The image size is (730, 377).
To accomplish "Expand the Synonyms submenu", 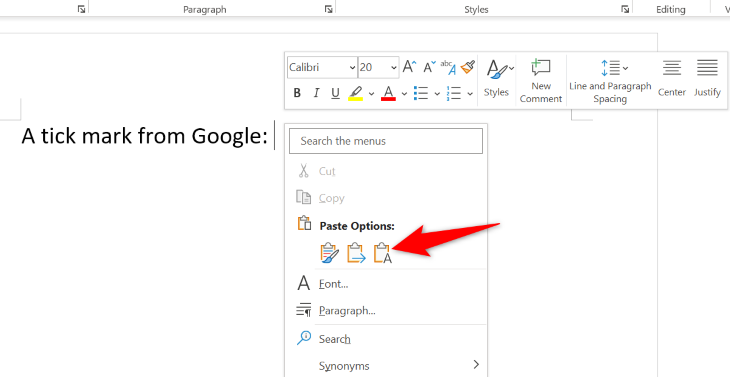I will 385,365.
